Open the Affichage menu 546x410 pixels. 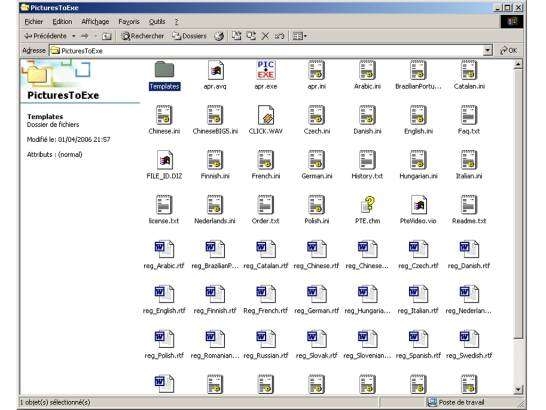95,22
